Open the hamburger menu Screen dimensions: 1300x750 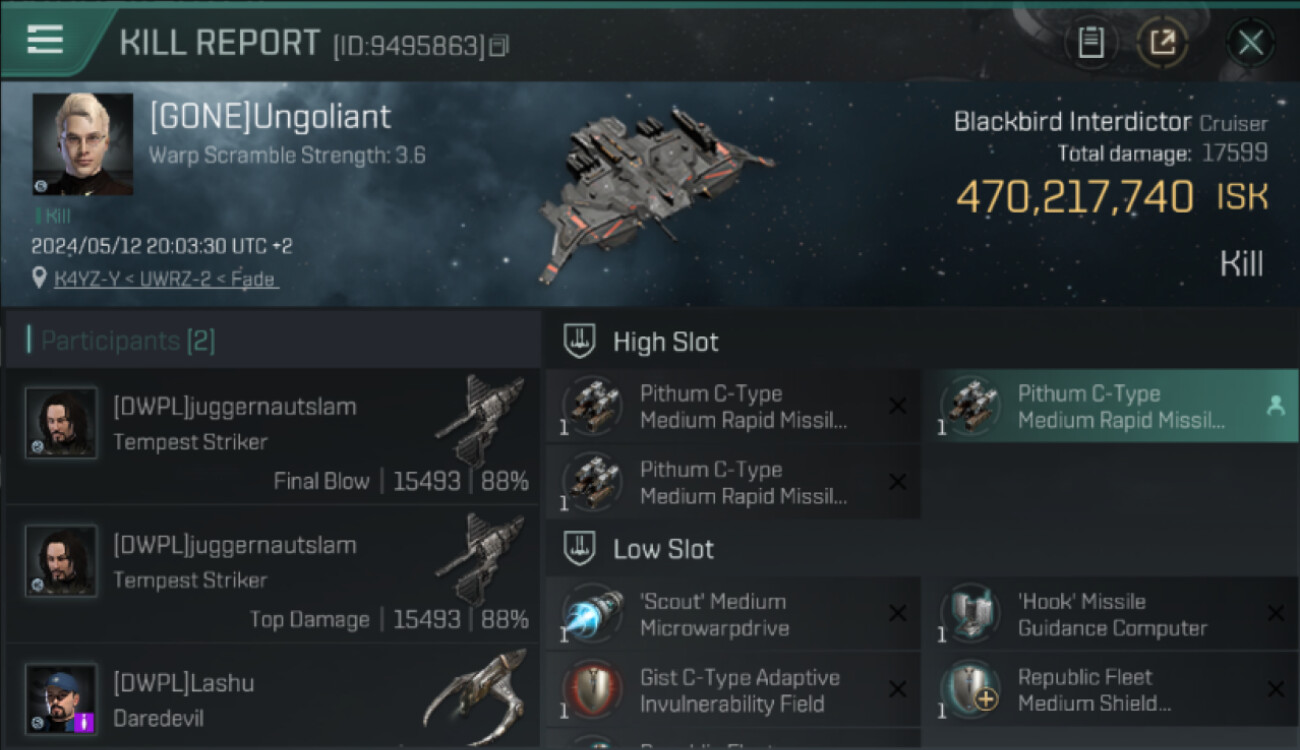pos(45,40)
